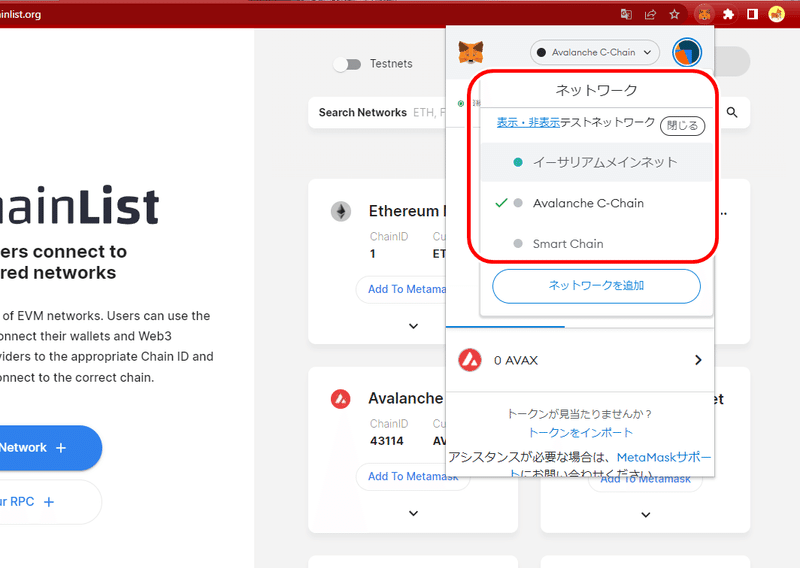Screen dimensions: 800x568
Task: Expand the Avalanche card details chevron
Action: [x=414, y=513]
